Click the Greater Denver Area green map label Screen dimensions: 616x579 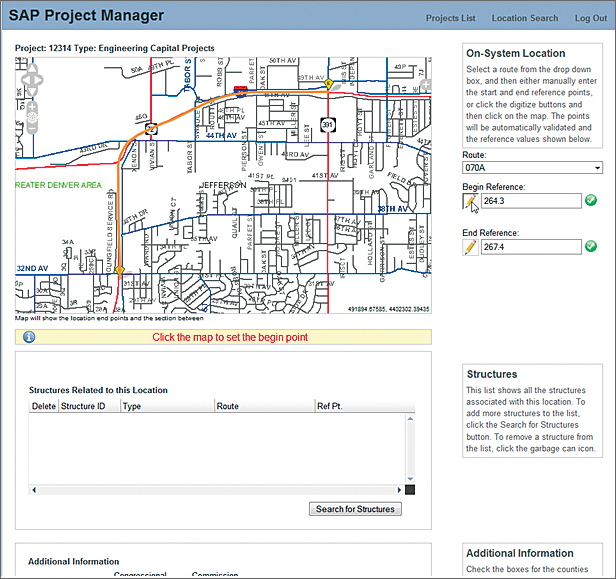[x=58, y=185]
